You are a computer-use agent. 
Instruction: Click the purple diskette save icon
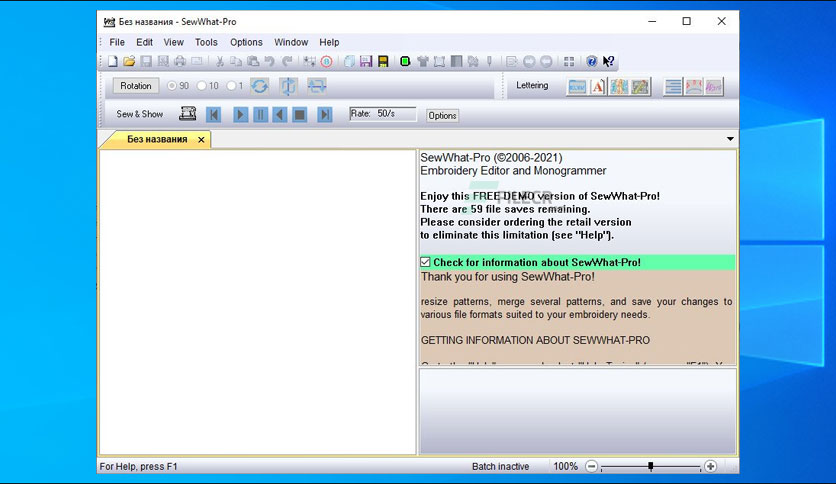(x=366, y=61)
